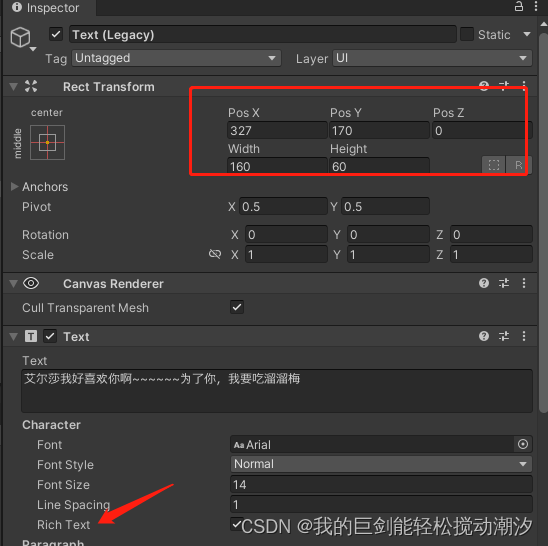
Task: Toggle the Text (Legacy) active checkbox
Action: pos(56,35)
